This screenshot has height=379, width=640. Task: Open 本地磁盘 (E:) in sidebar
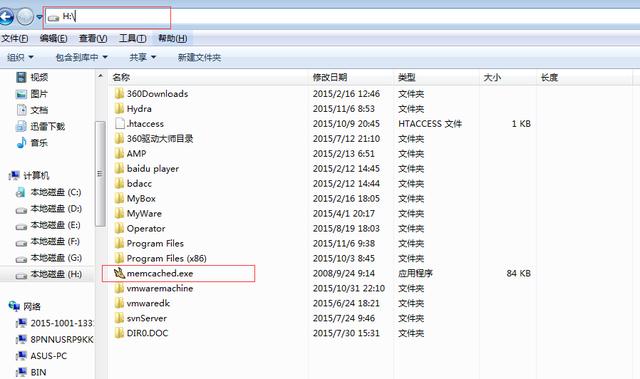click(48, 225)
